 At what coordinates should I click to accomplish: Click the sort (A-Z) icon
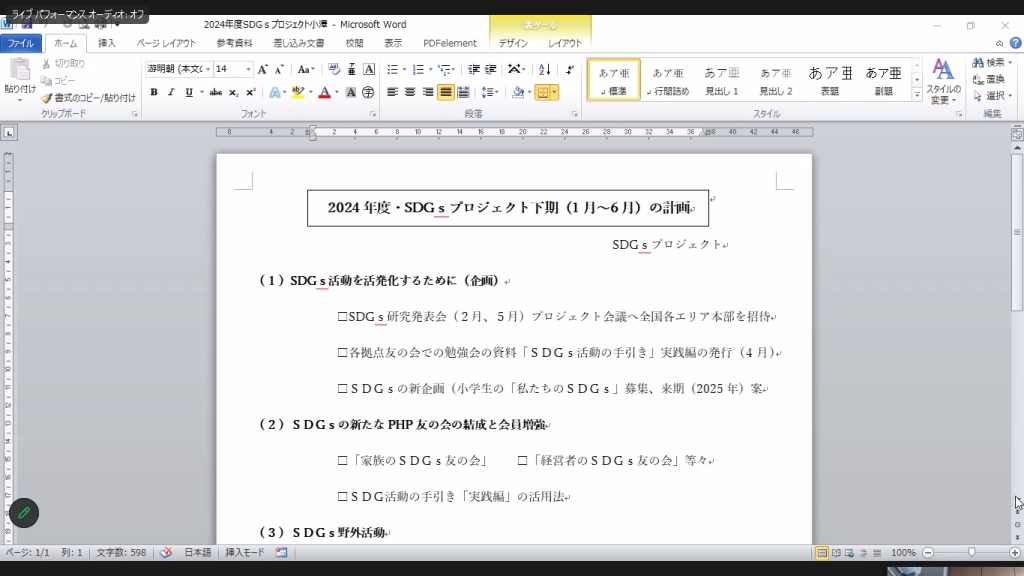[x=545, y=69]
